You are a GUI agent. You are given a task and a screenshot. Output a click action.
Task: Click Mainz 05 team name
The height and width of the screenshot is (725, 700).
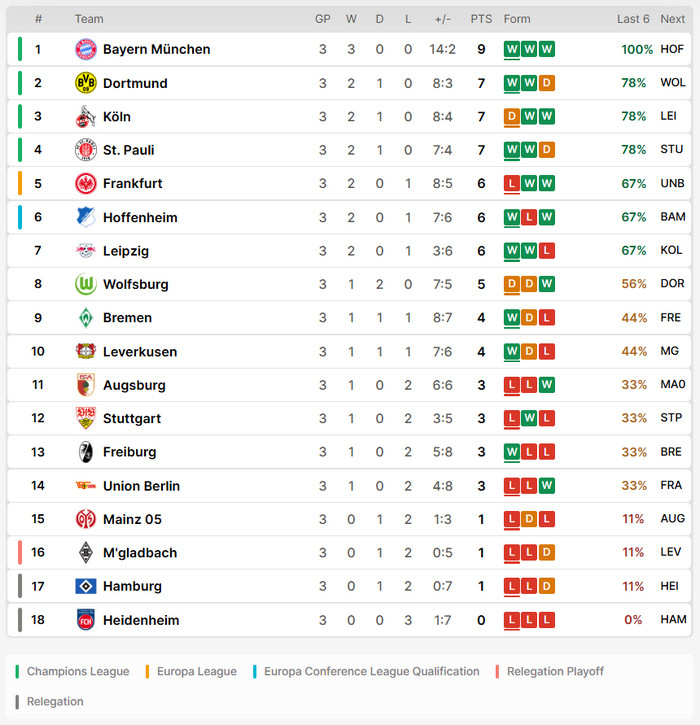(132, 519)
